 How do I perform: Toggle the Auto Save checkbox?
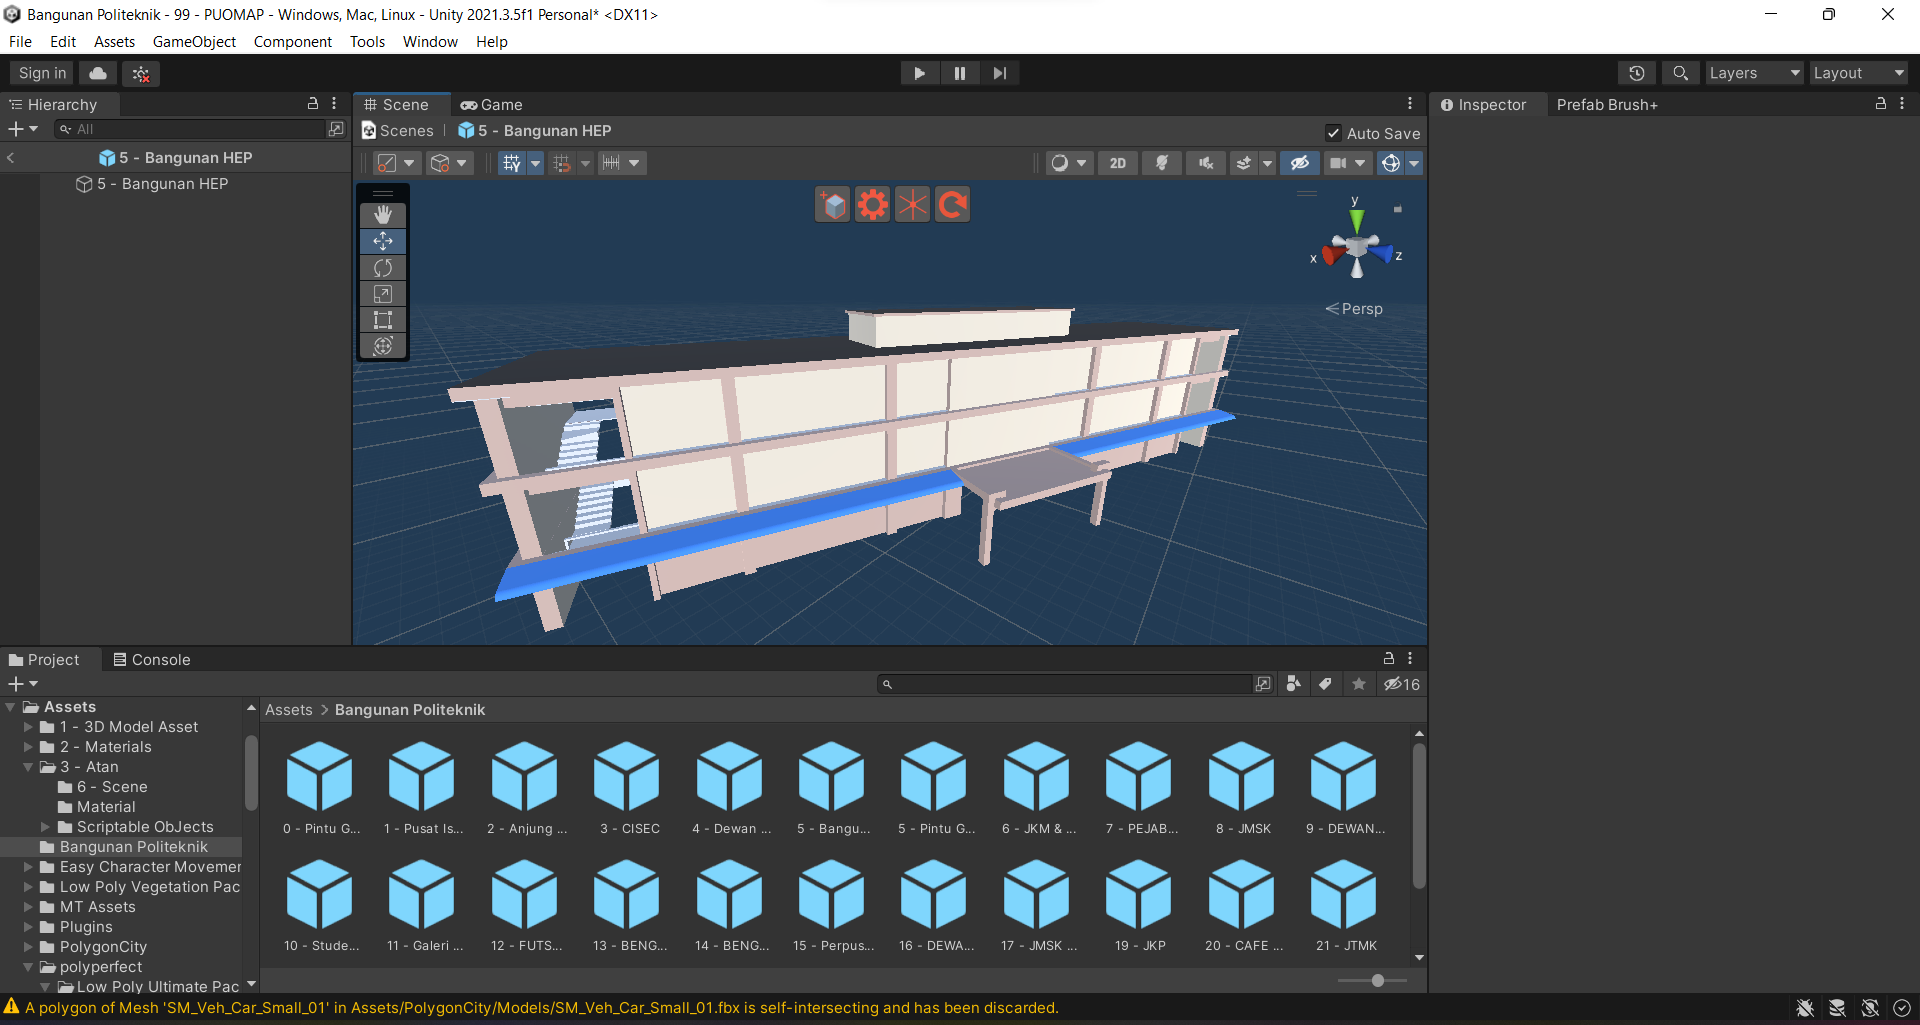(x=1333, y=133)
